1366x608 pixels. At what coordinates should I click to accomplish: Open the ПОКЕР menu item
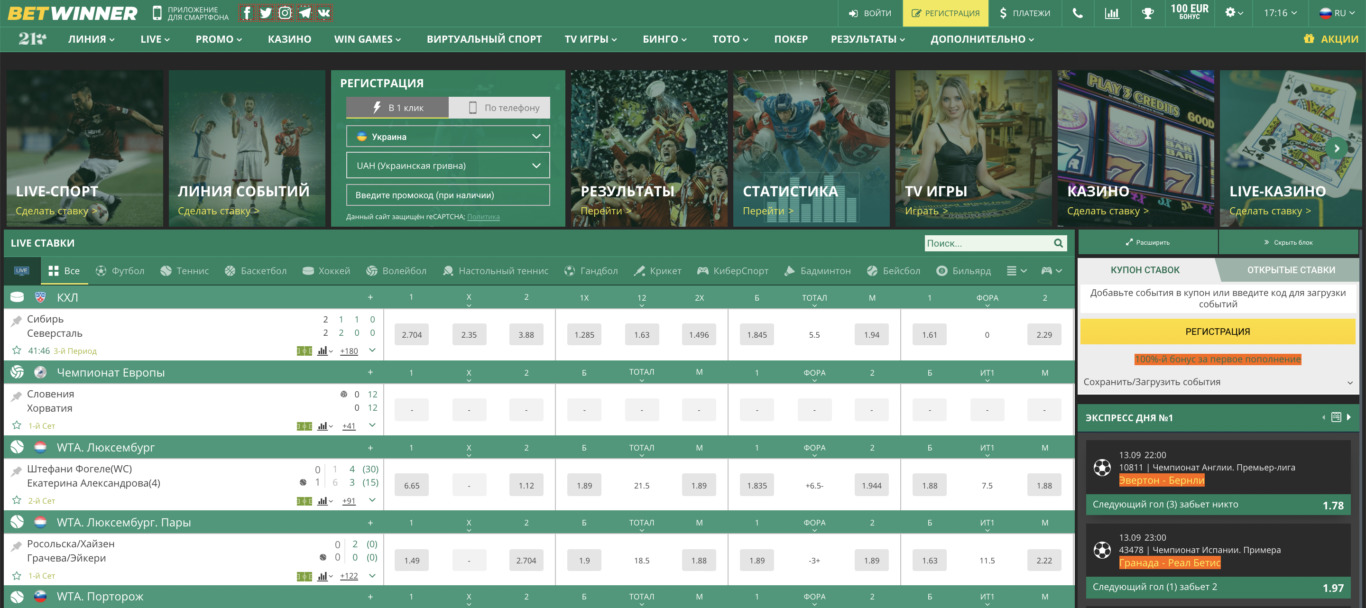pos(791,39)
